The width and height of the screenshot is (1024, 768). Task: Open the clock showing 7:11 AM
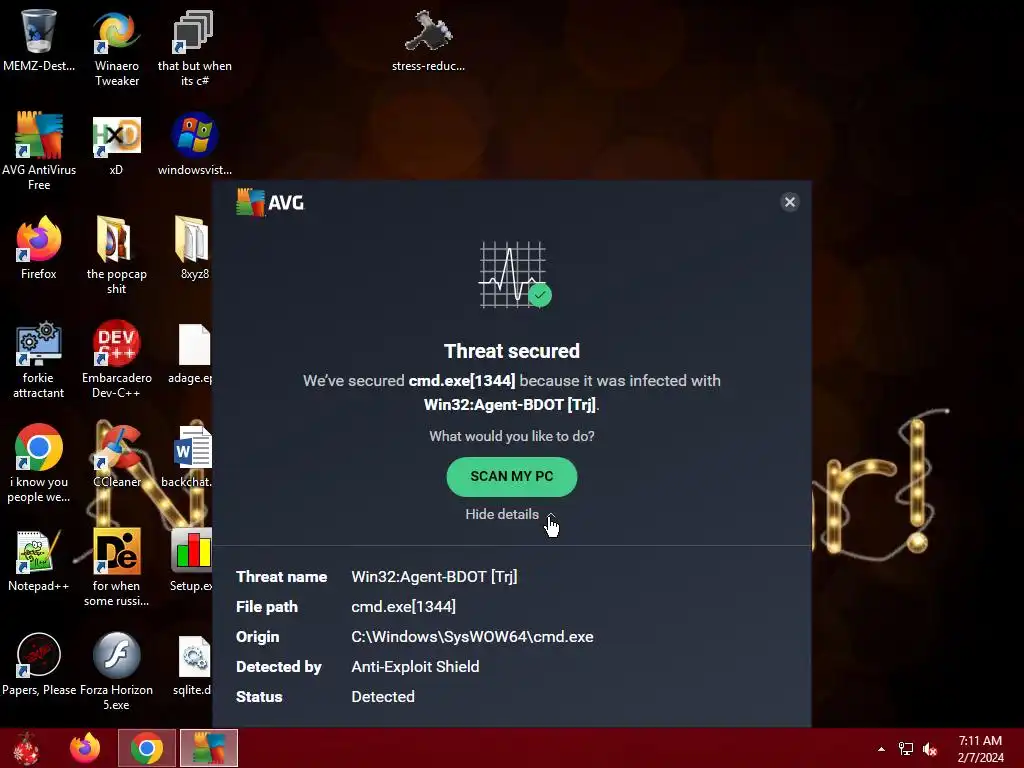pyautogui.click(x=980, y=749)
